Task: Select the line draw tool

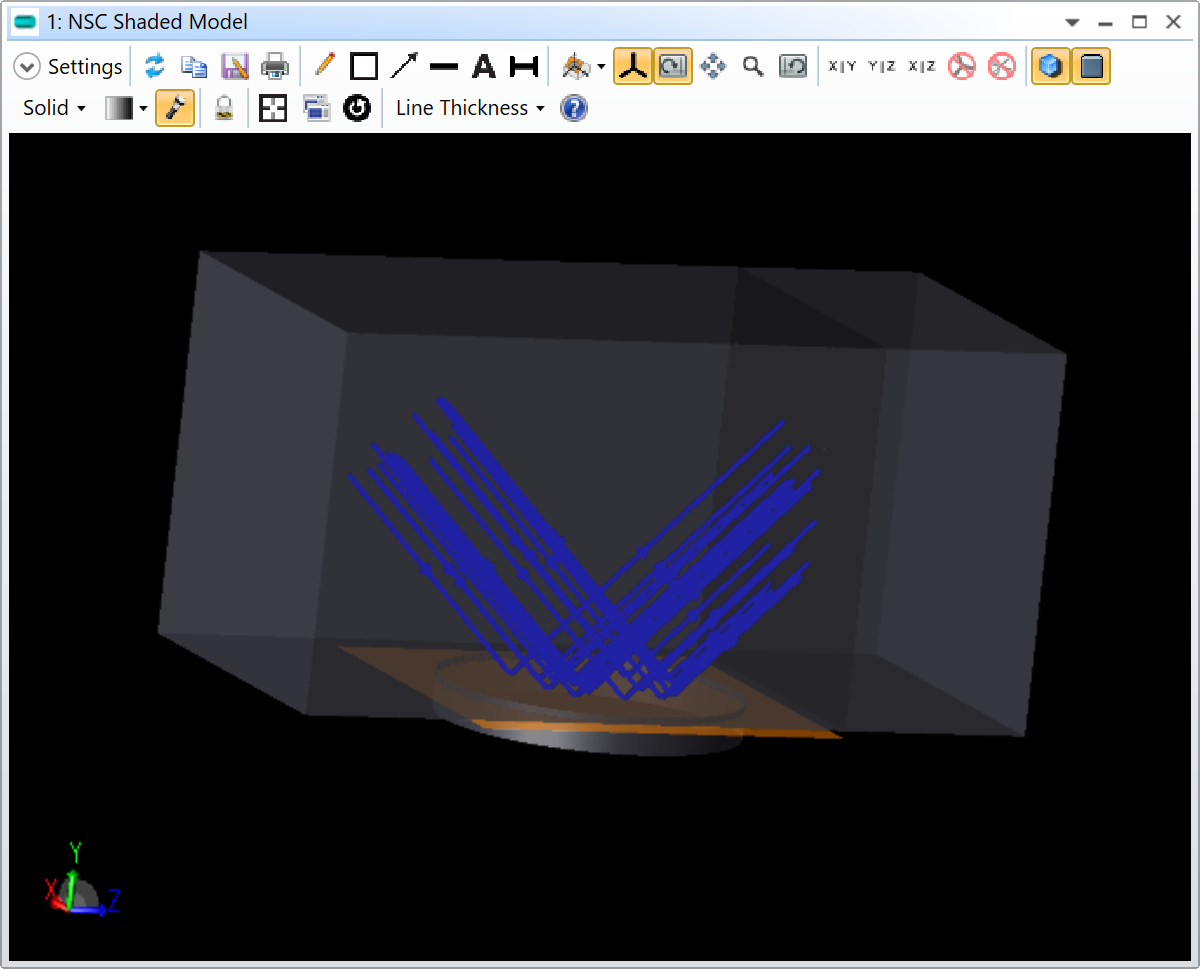Action: pyautogui.click(x=443, y=67)
